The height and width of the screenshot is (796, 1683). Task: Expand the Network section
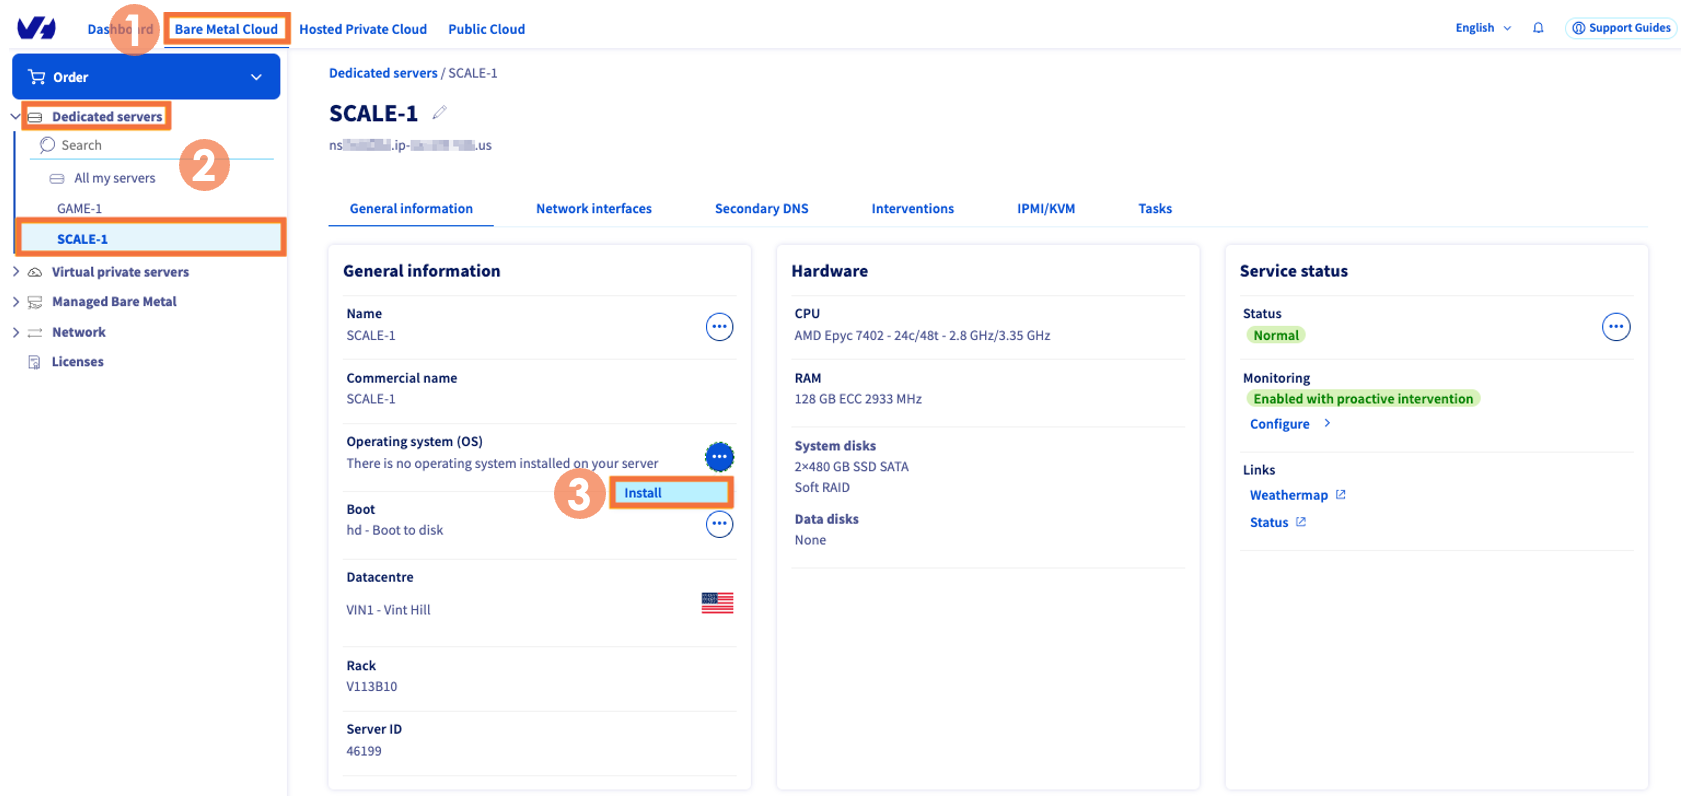(x=16, y=332)
